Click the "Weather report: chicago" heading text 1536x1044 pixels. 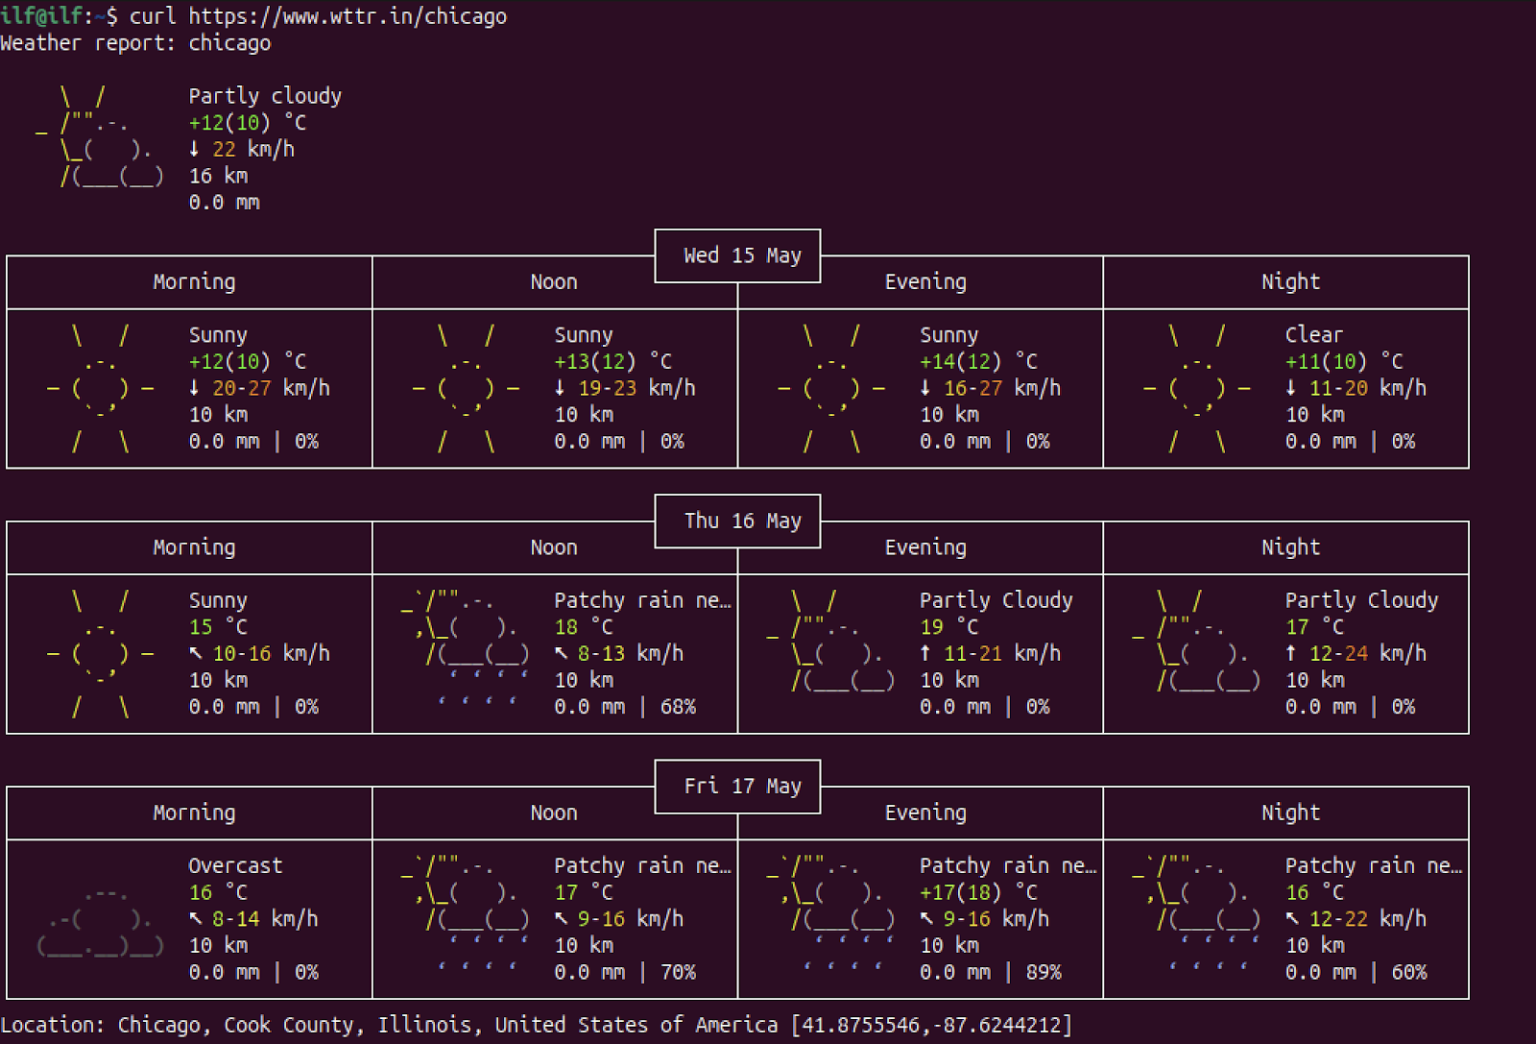tap(135, 43)
